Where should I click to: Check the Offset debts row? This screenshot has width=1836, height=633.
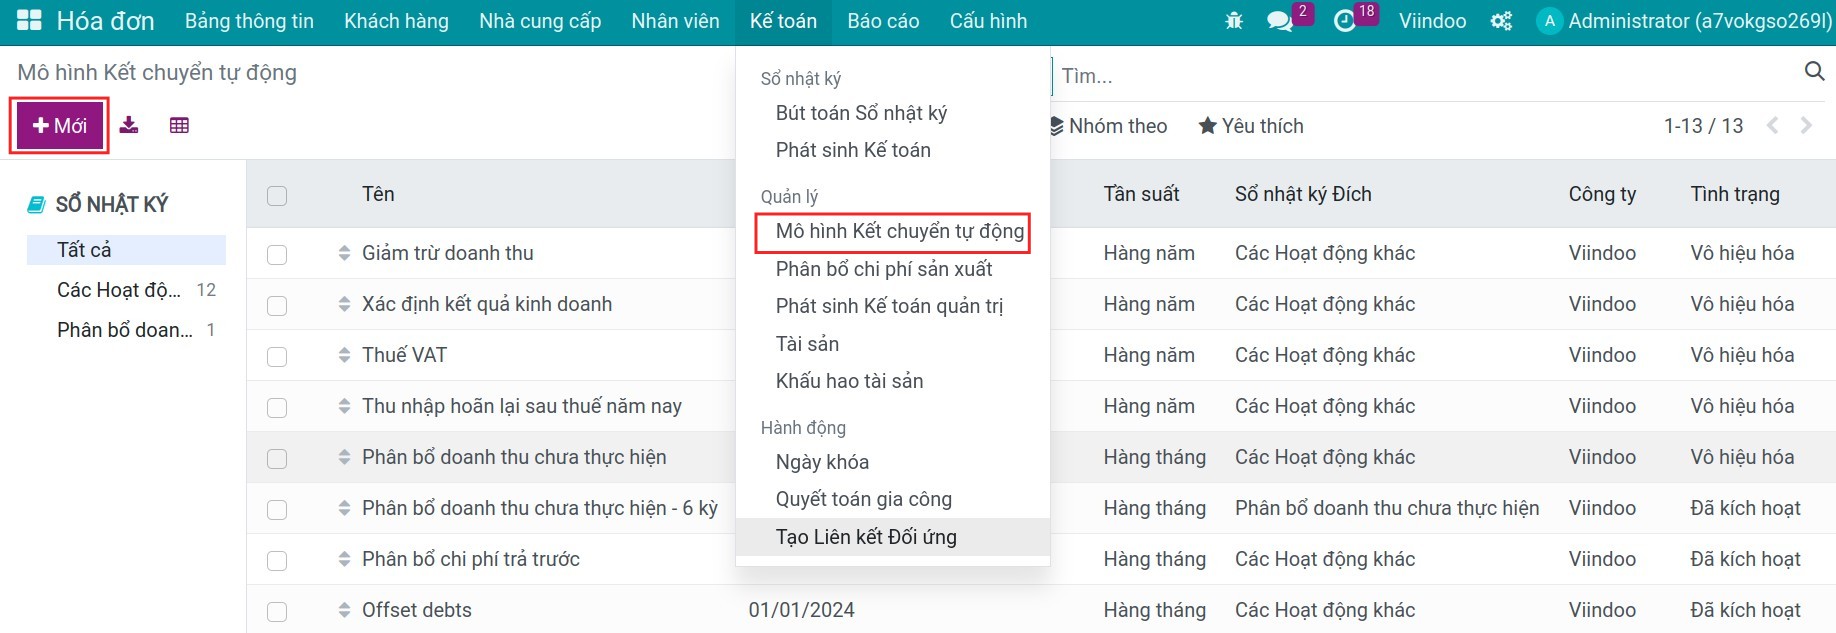[x=277, y=612]
